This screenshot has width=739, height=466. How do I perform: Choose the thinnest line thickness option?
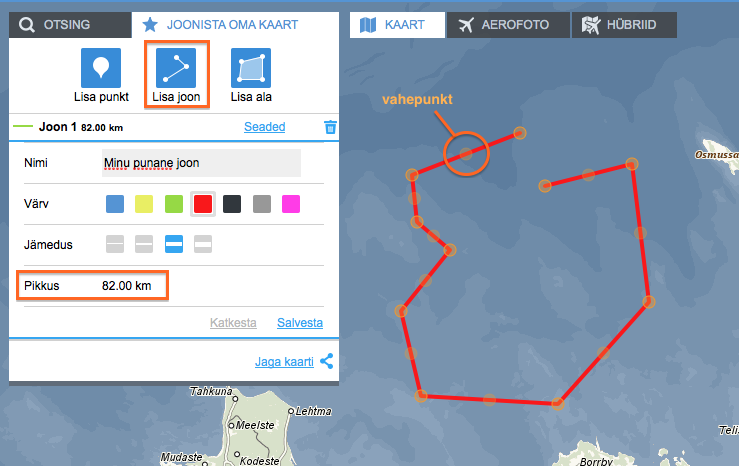115,243
